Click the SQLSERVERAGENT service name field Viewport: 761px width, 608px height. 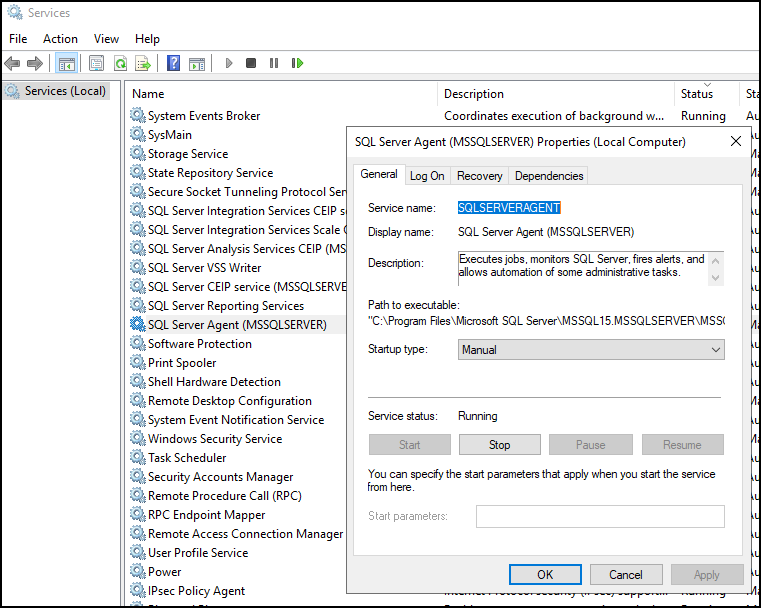pos(509,208)
